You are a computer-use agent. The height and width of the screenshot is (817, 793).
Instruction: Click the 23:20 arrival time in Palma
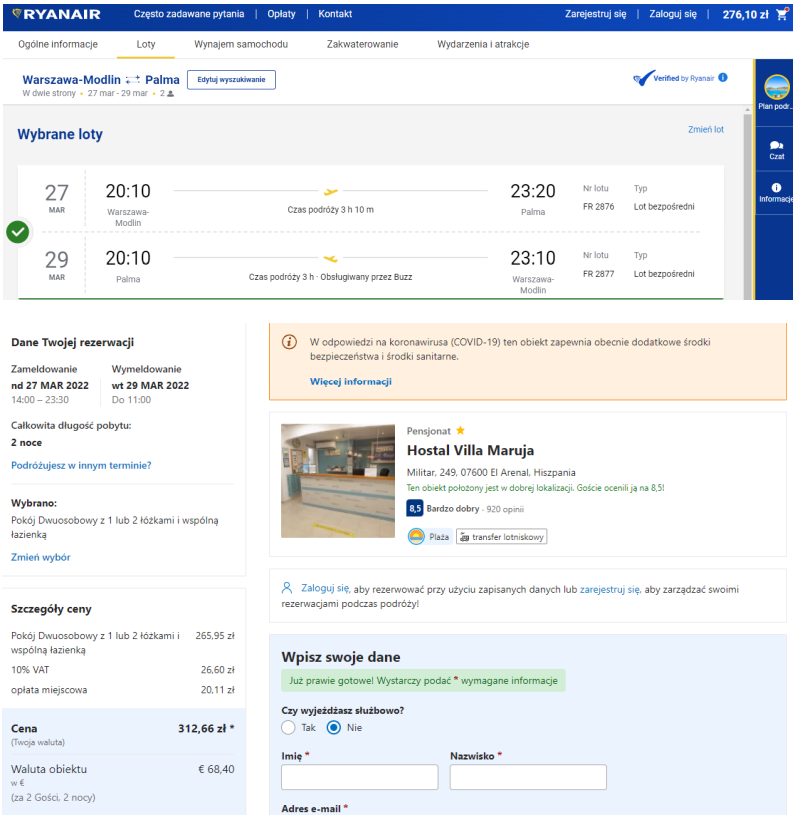coord(533,191)
